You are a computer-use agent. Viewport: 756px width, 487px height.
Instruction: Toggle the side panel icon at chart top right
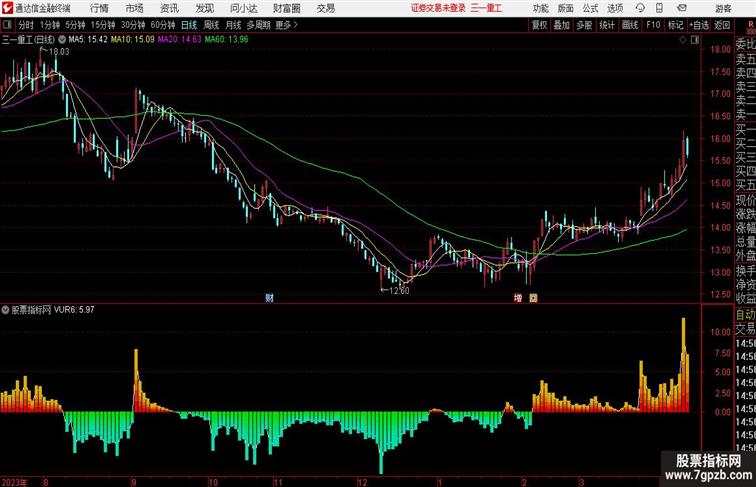[x=695, y=40]
